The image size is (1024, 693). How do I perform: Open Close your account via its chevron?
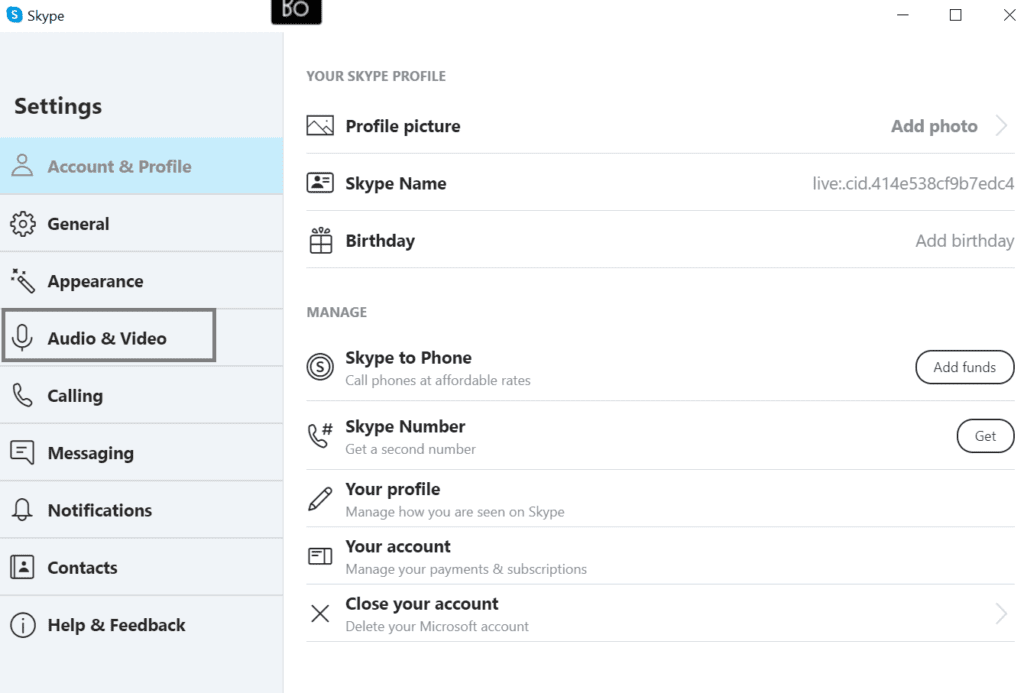tap(1001, 613)
